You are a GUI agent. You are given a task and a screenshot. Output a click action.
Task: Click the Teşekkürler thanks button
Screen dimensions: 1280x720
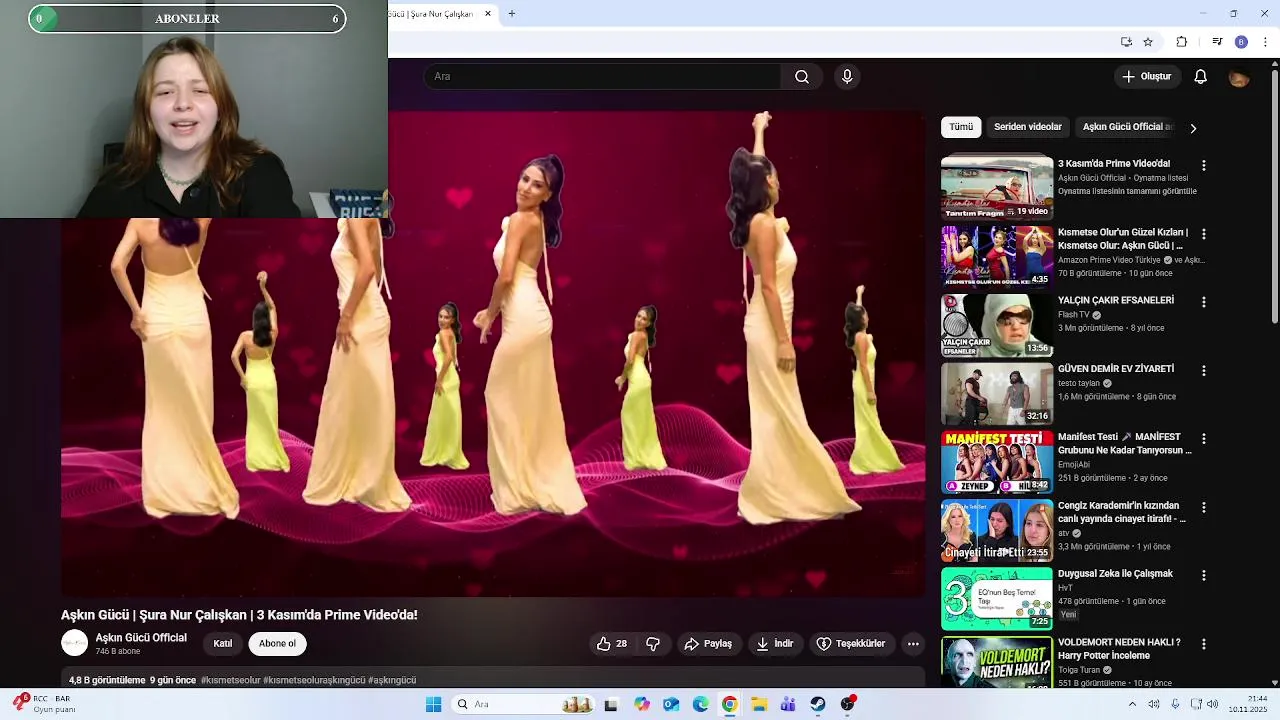851,644
